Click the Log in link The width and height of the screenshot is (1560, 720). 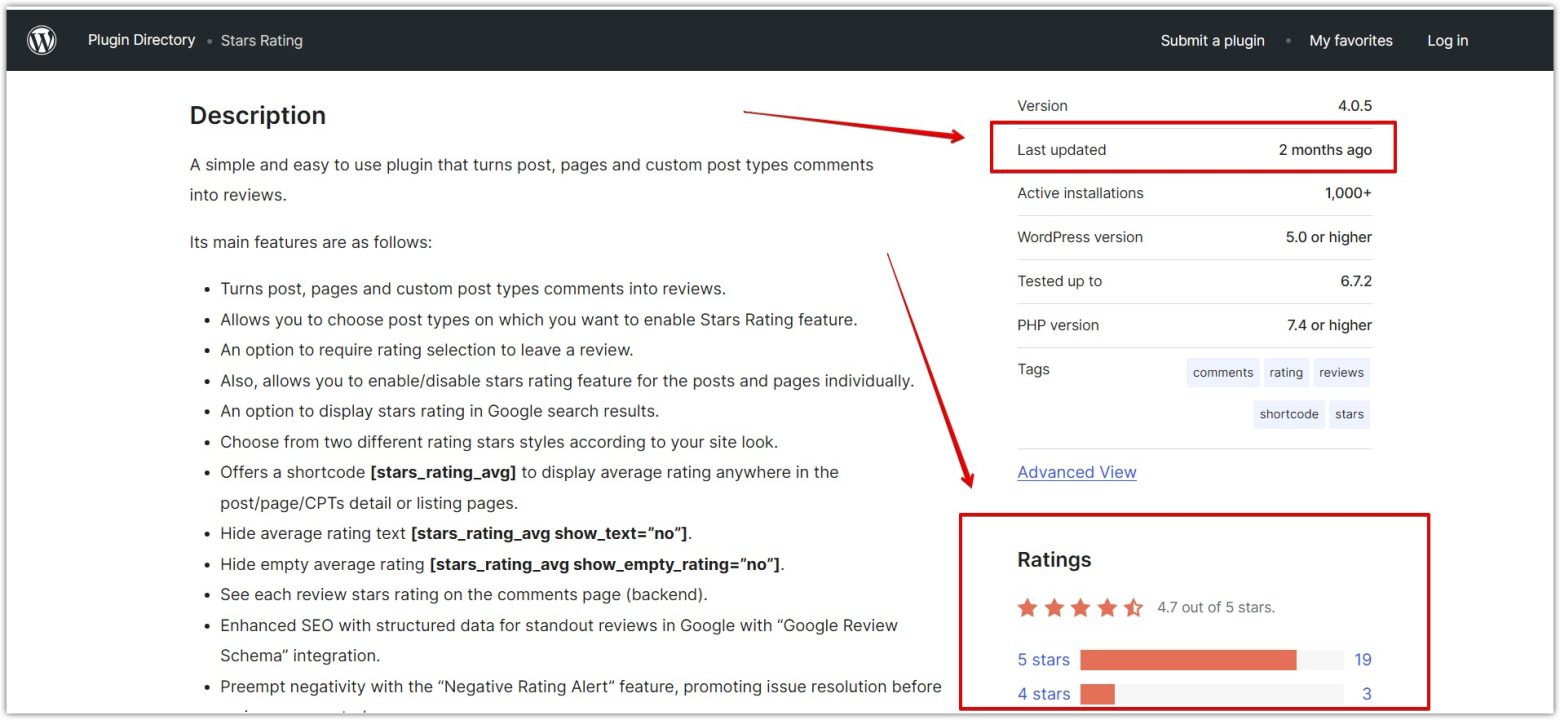point(1447,41)
